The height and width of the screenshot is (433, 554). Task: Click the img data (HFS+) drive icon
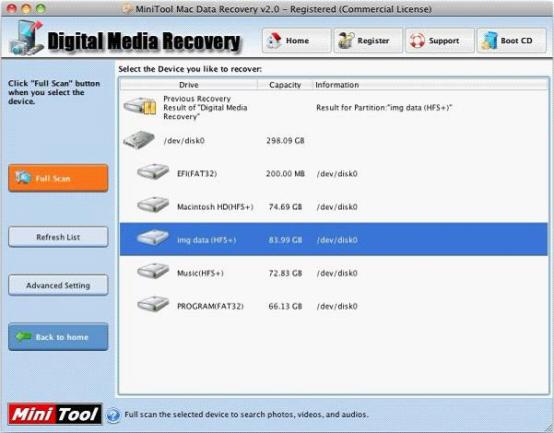[x=153, y=238]
